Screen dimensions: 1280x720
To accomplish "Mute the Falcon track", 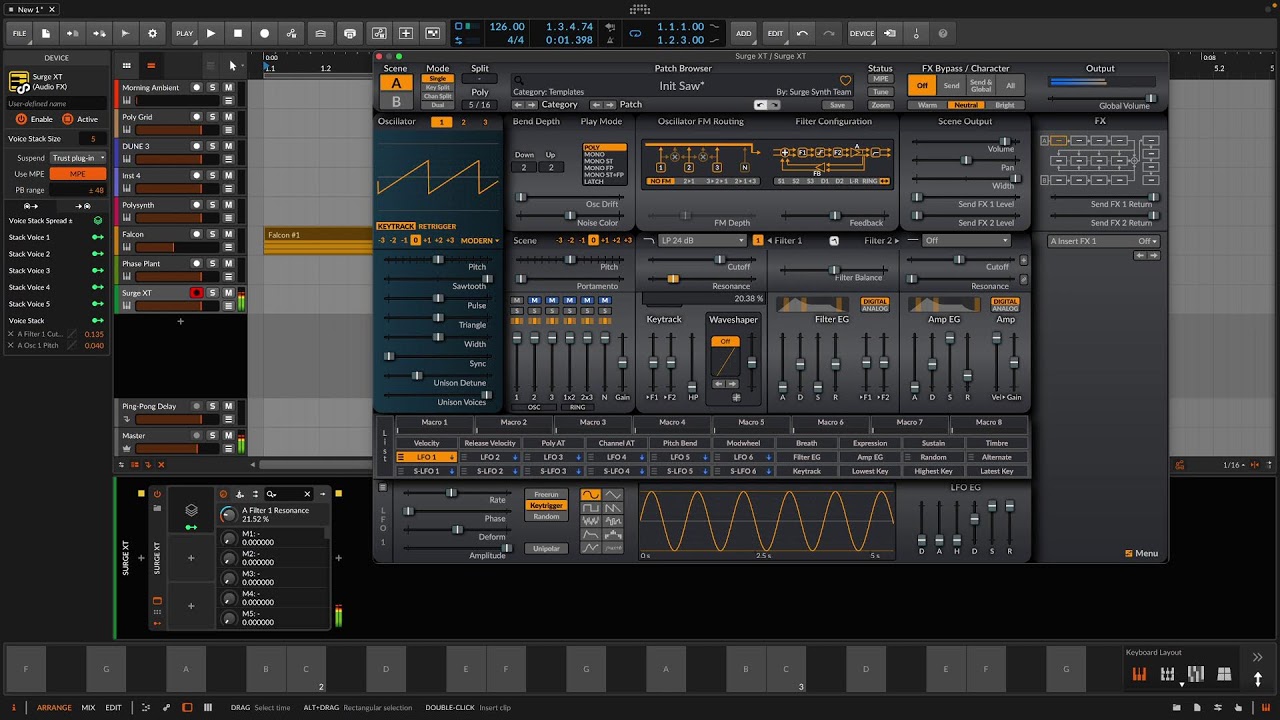I will tap(228, 234).
